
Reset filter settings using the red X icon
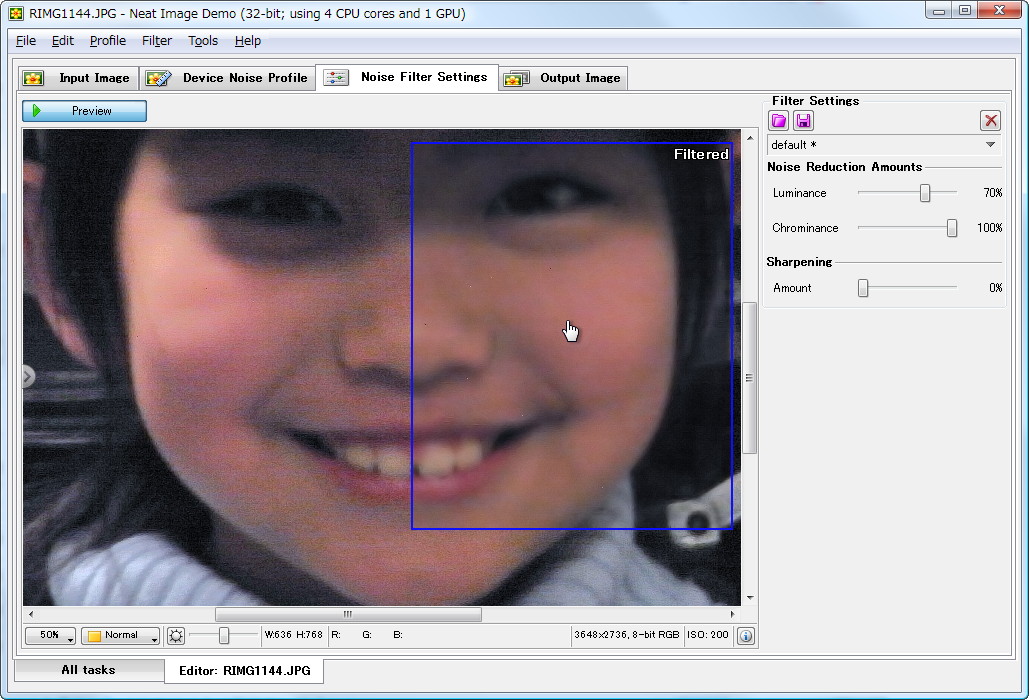coord(990,120)
